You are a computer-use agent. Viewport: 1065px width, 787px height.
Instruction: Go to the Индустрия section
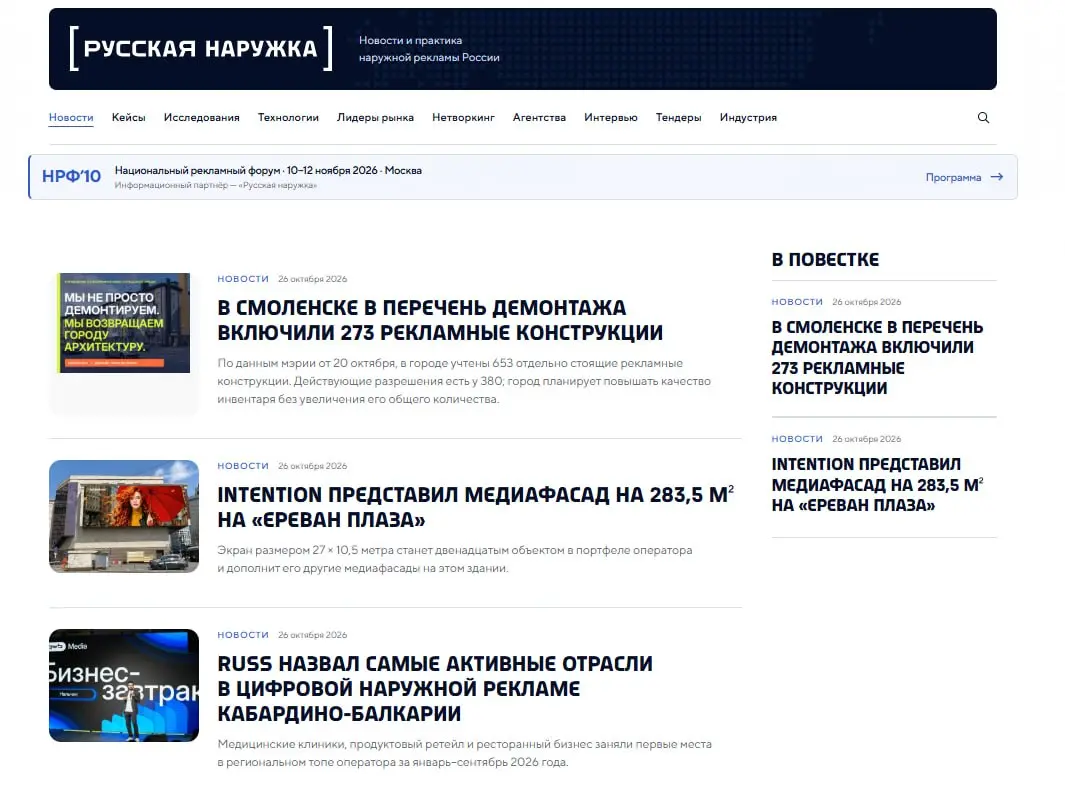[x=748, y=117]
